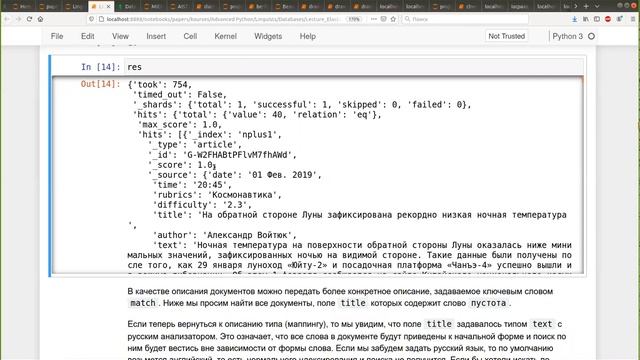Reset the 170% zoom level badge
The height and width of the screenshot is (360, 640).
click(353, 19)
